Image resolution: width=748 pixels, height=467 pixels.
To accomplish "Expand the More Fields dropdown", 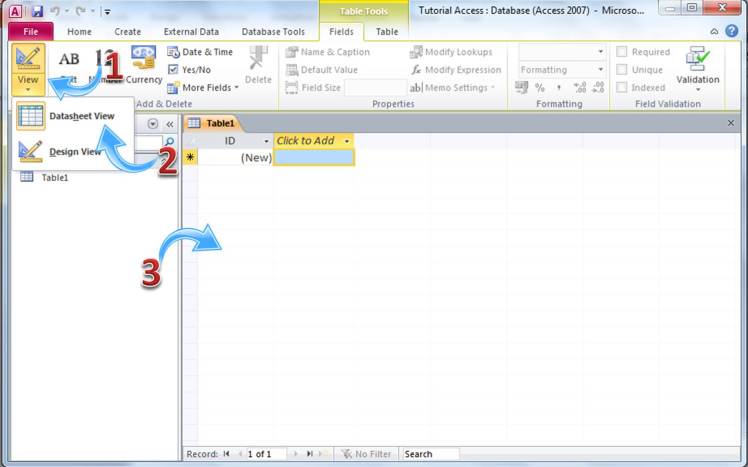I will (204, 88).
